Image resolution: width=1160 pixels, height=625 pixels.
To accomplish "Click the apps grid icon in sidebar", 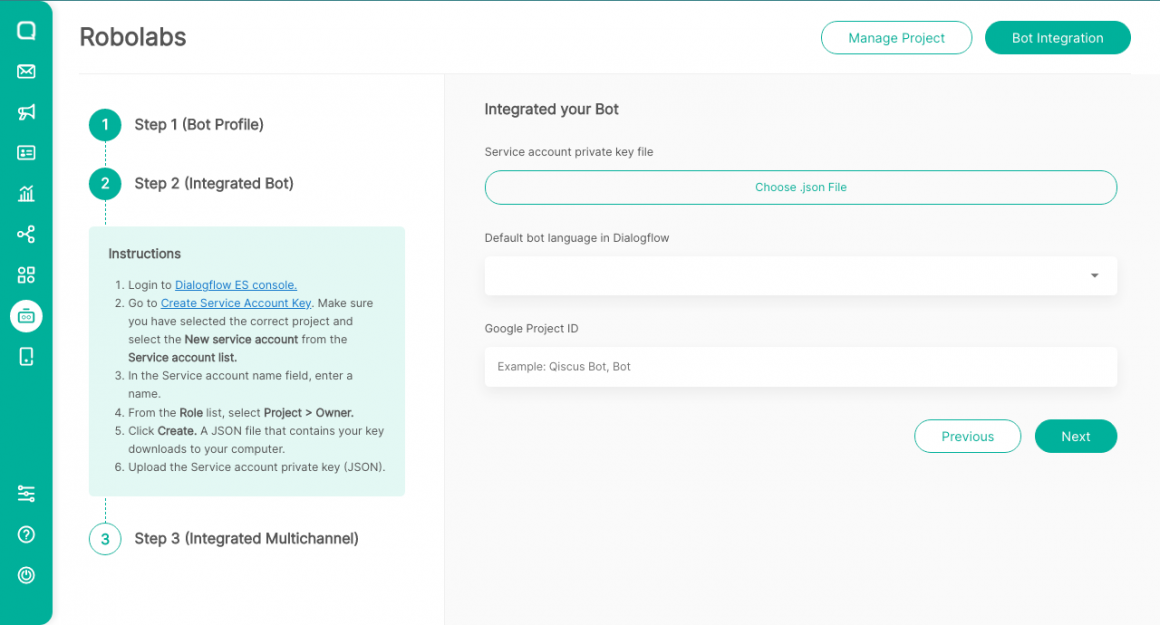I will point(26,274).
